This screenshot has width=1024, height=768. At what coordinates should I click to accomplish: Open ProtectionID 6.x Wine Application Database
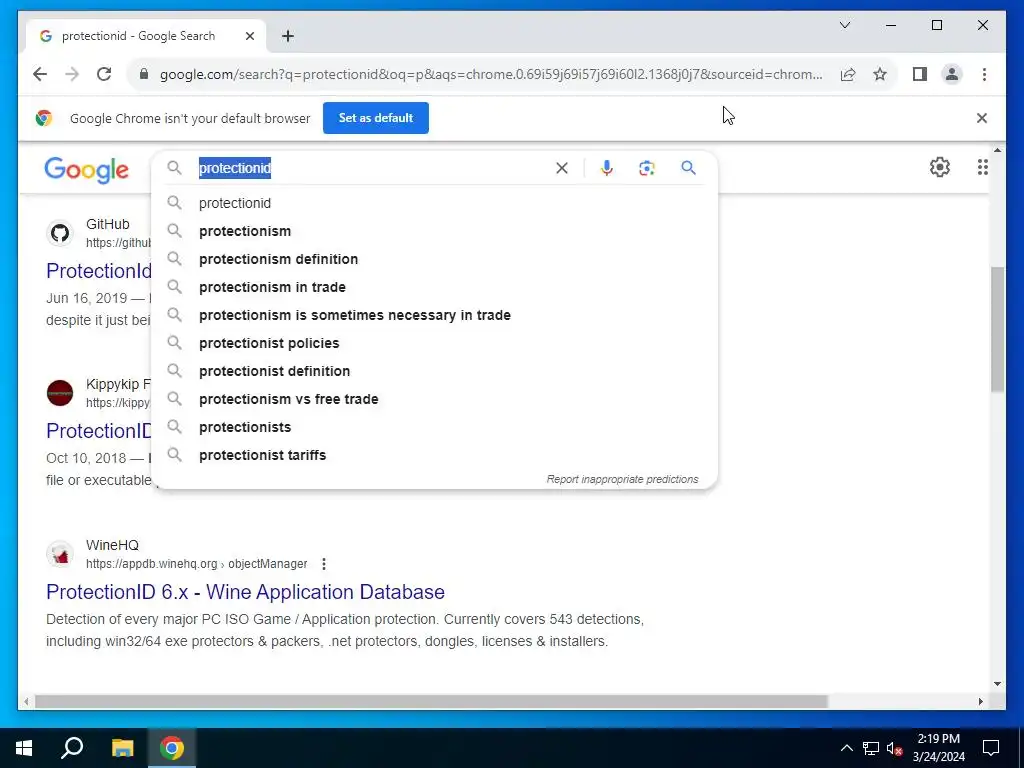click(246, 592)
